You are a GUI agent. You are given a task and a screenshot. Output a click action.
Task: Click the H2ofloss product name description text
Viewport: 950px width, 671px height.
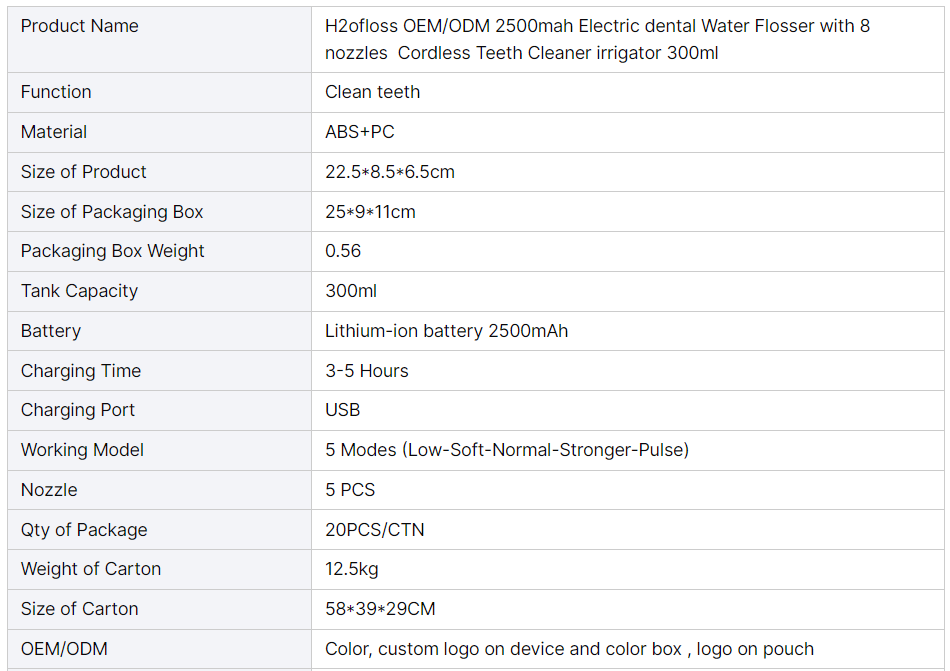pyautogui.click(x=597, y=39)
